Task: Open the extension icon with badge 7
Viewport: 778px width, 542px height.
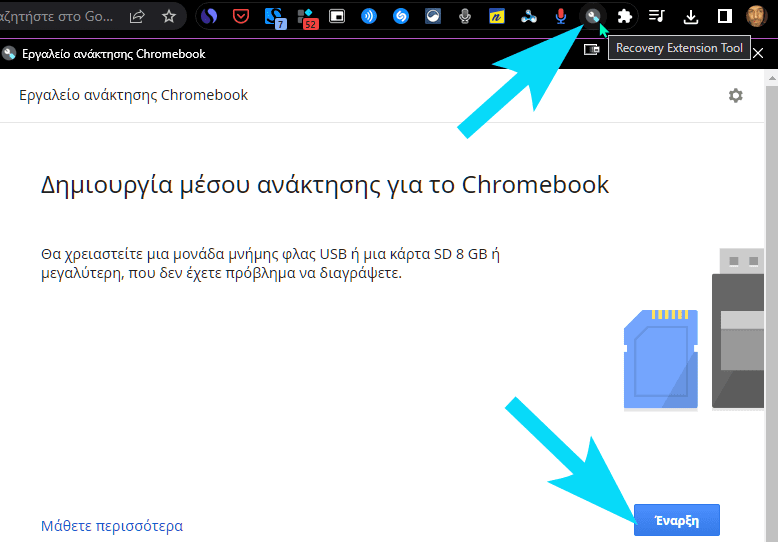Action: (274, 18)
